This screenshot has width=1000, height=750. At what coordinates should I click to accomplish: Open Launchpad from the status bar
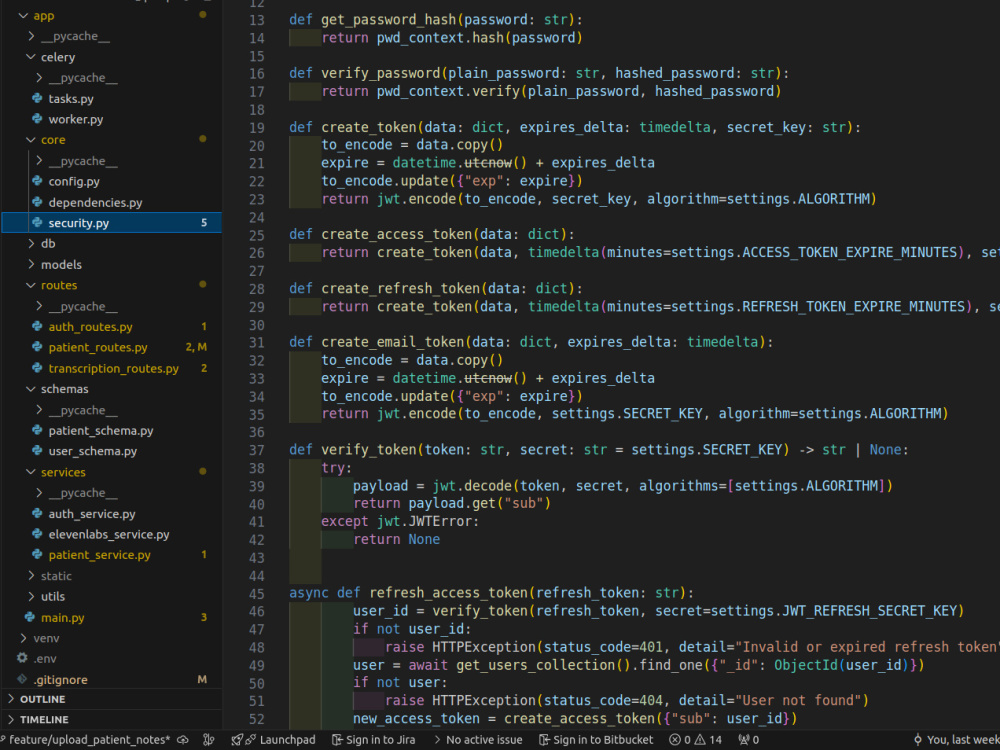287,740
